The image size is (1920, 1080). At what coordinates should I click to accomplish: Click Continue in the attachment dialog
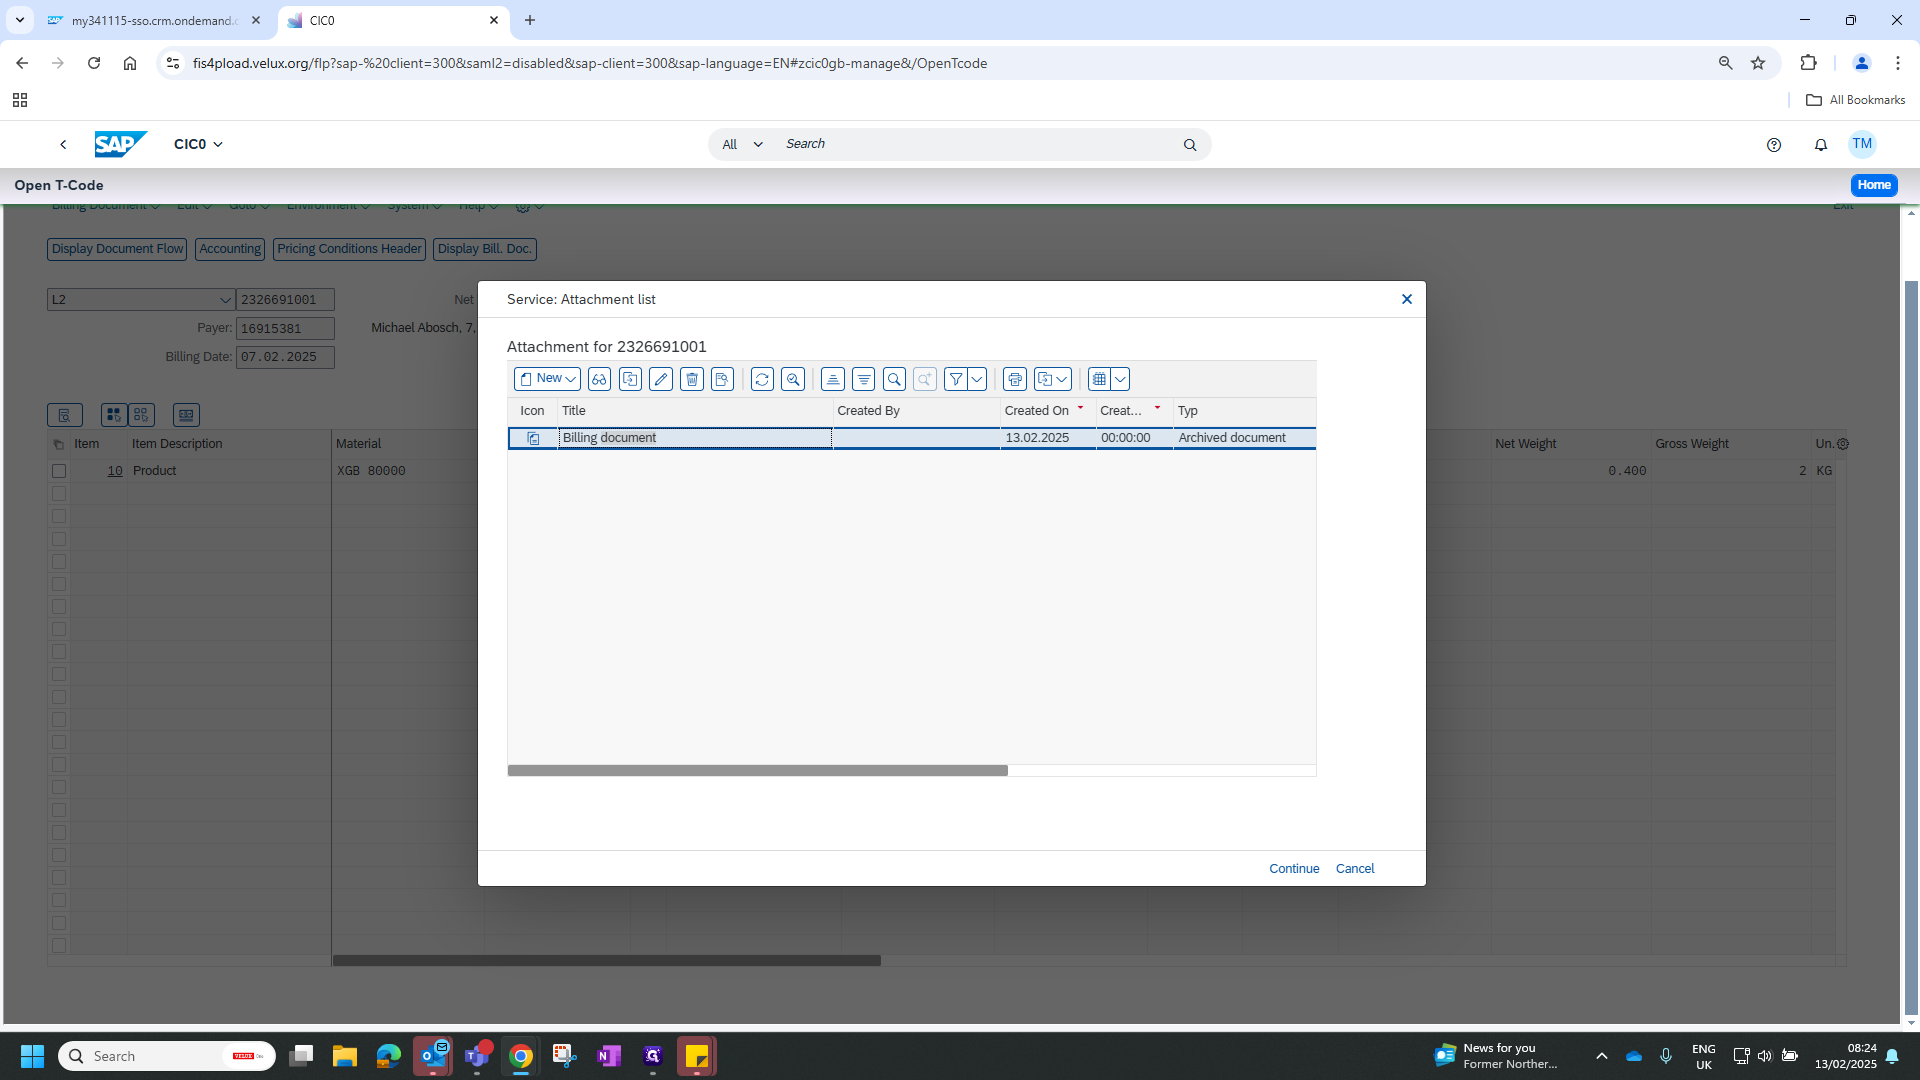(1294, 869)
